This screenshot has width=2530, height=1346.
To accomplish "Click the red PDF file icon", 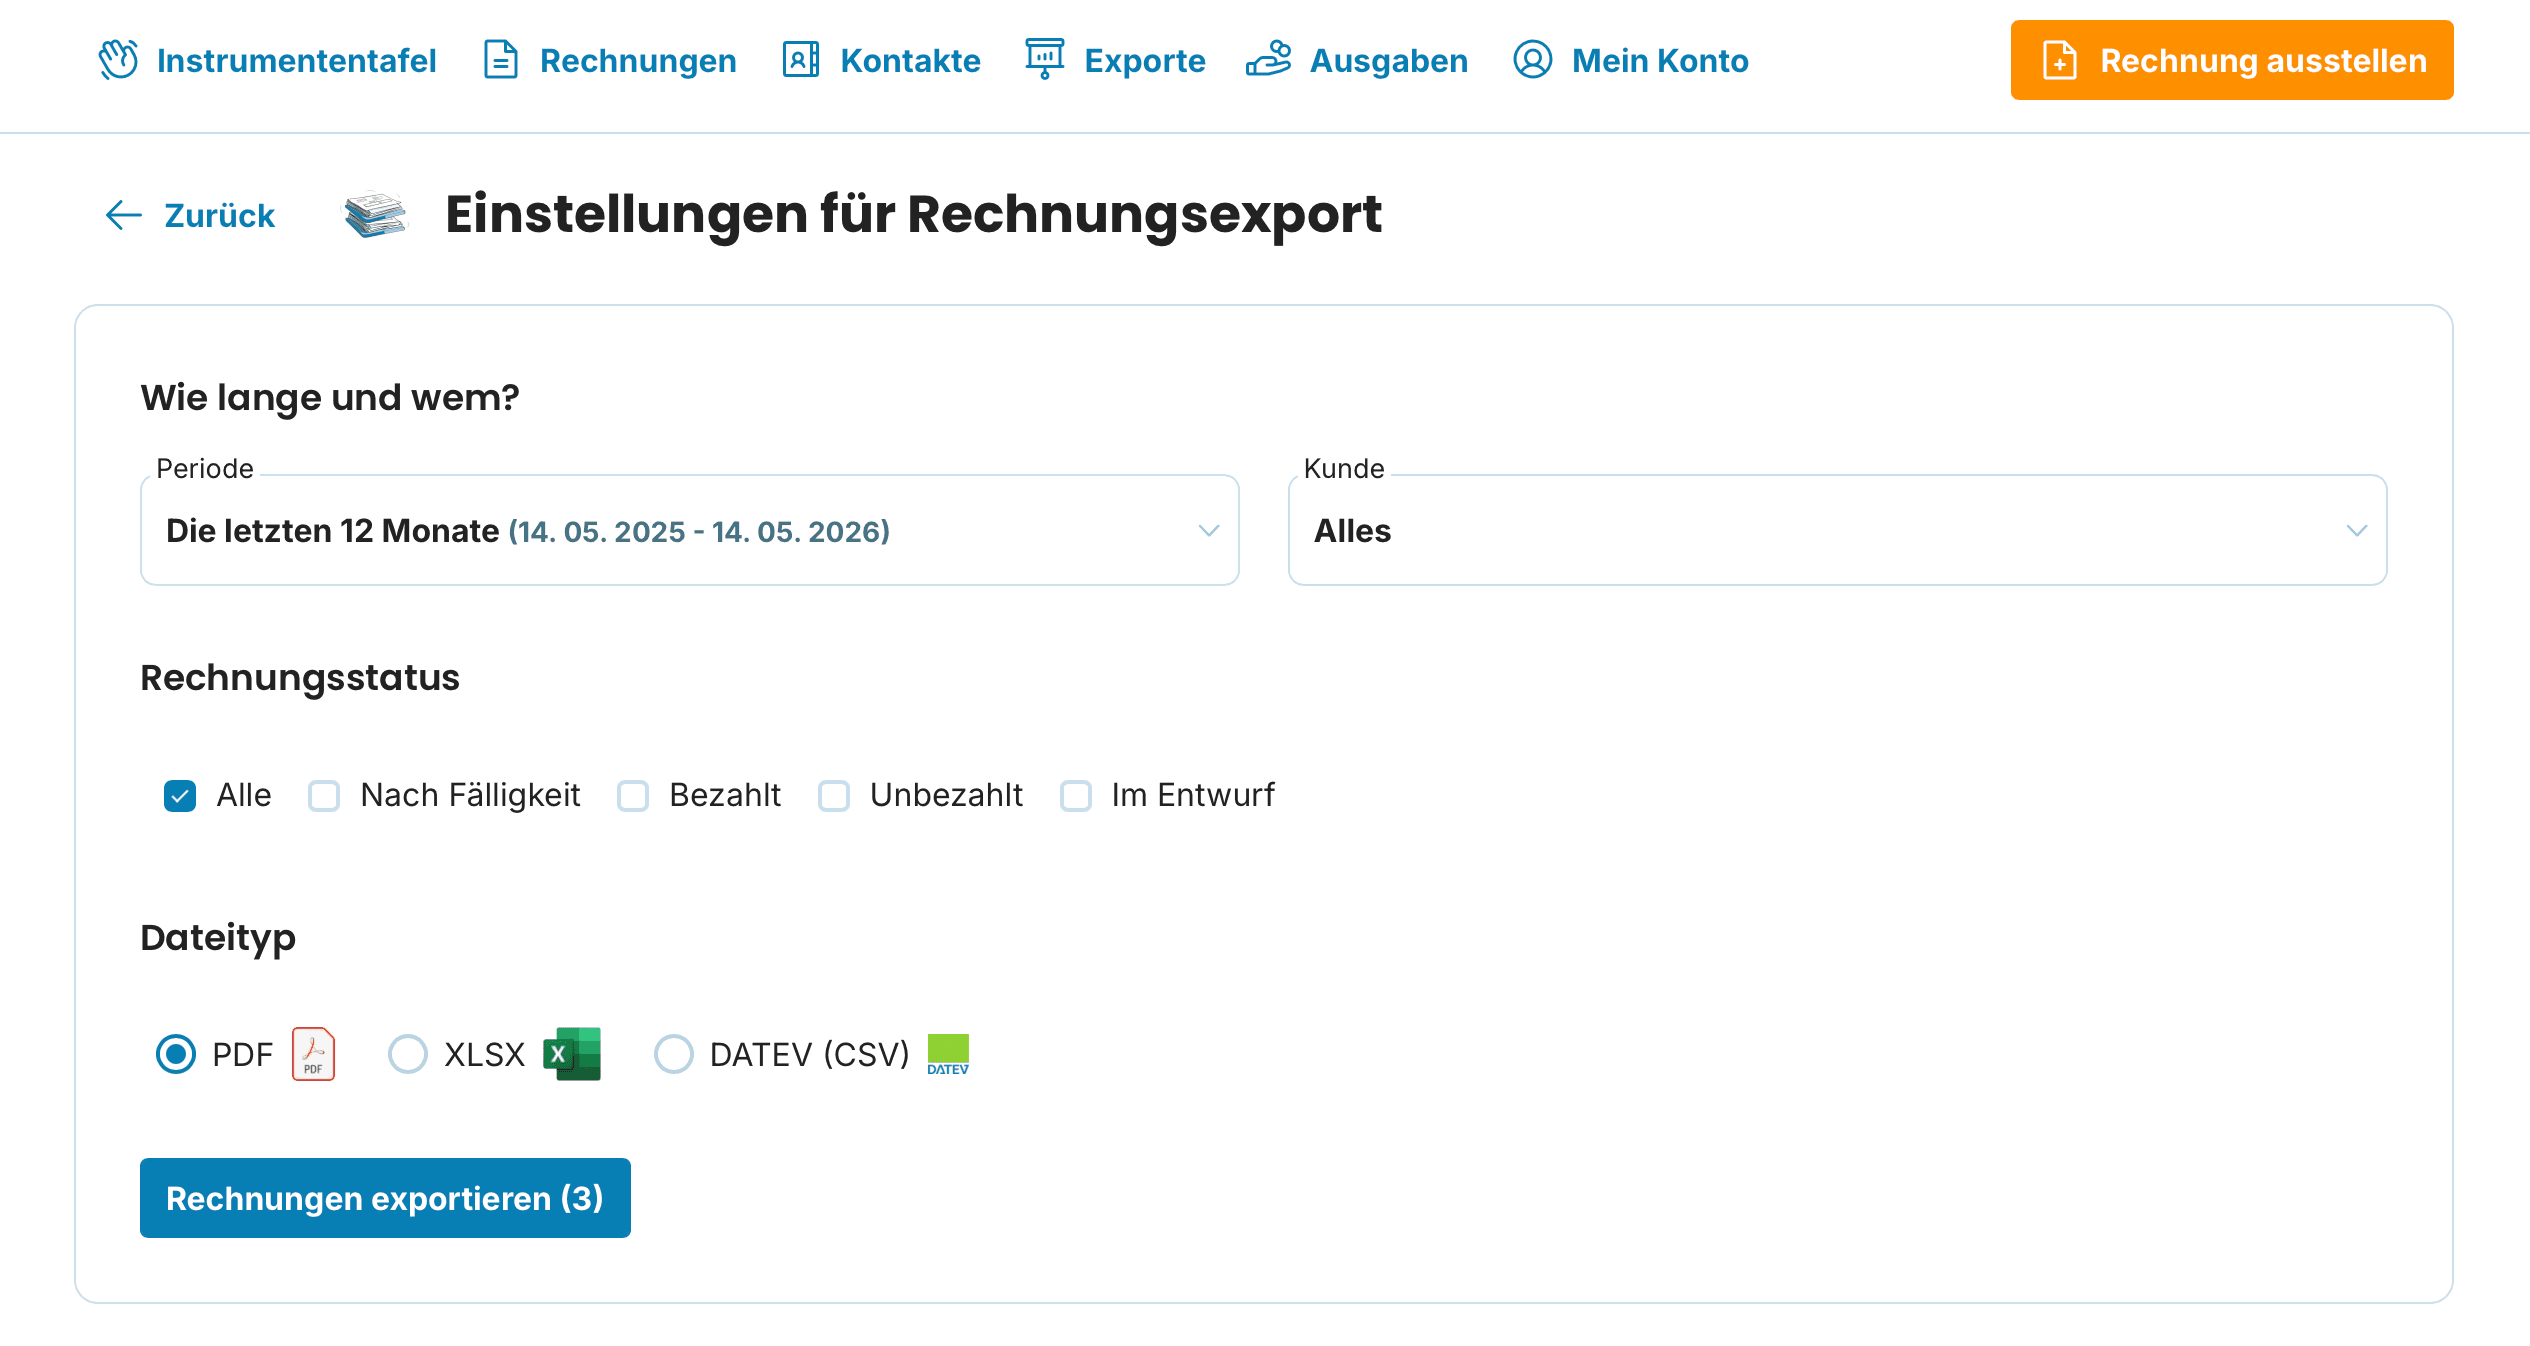I will tap(313, 1054).
